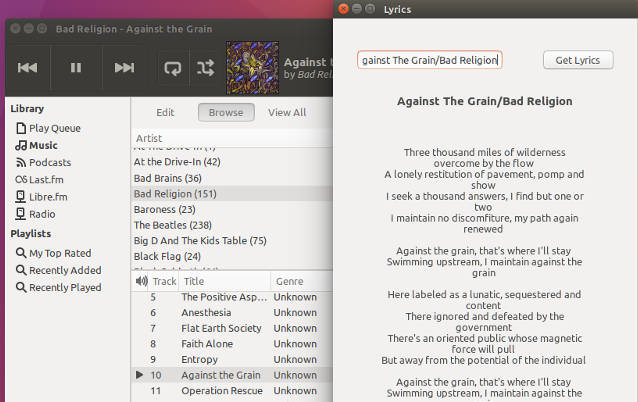
Task: Click Unknown genre of Anesthesia row
Action: [x=295, y=312]
